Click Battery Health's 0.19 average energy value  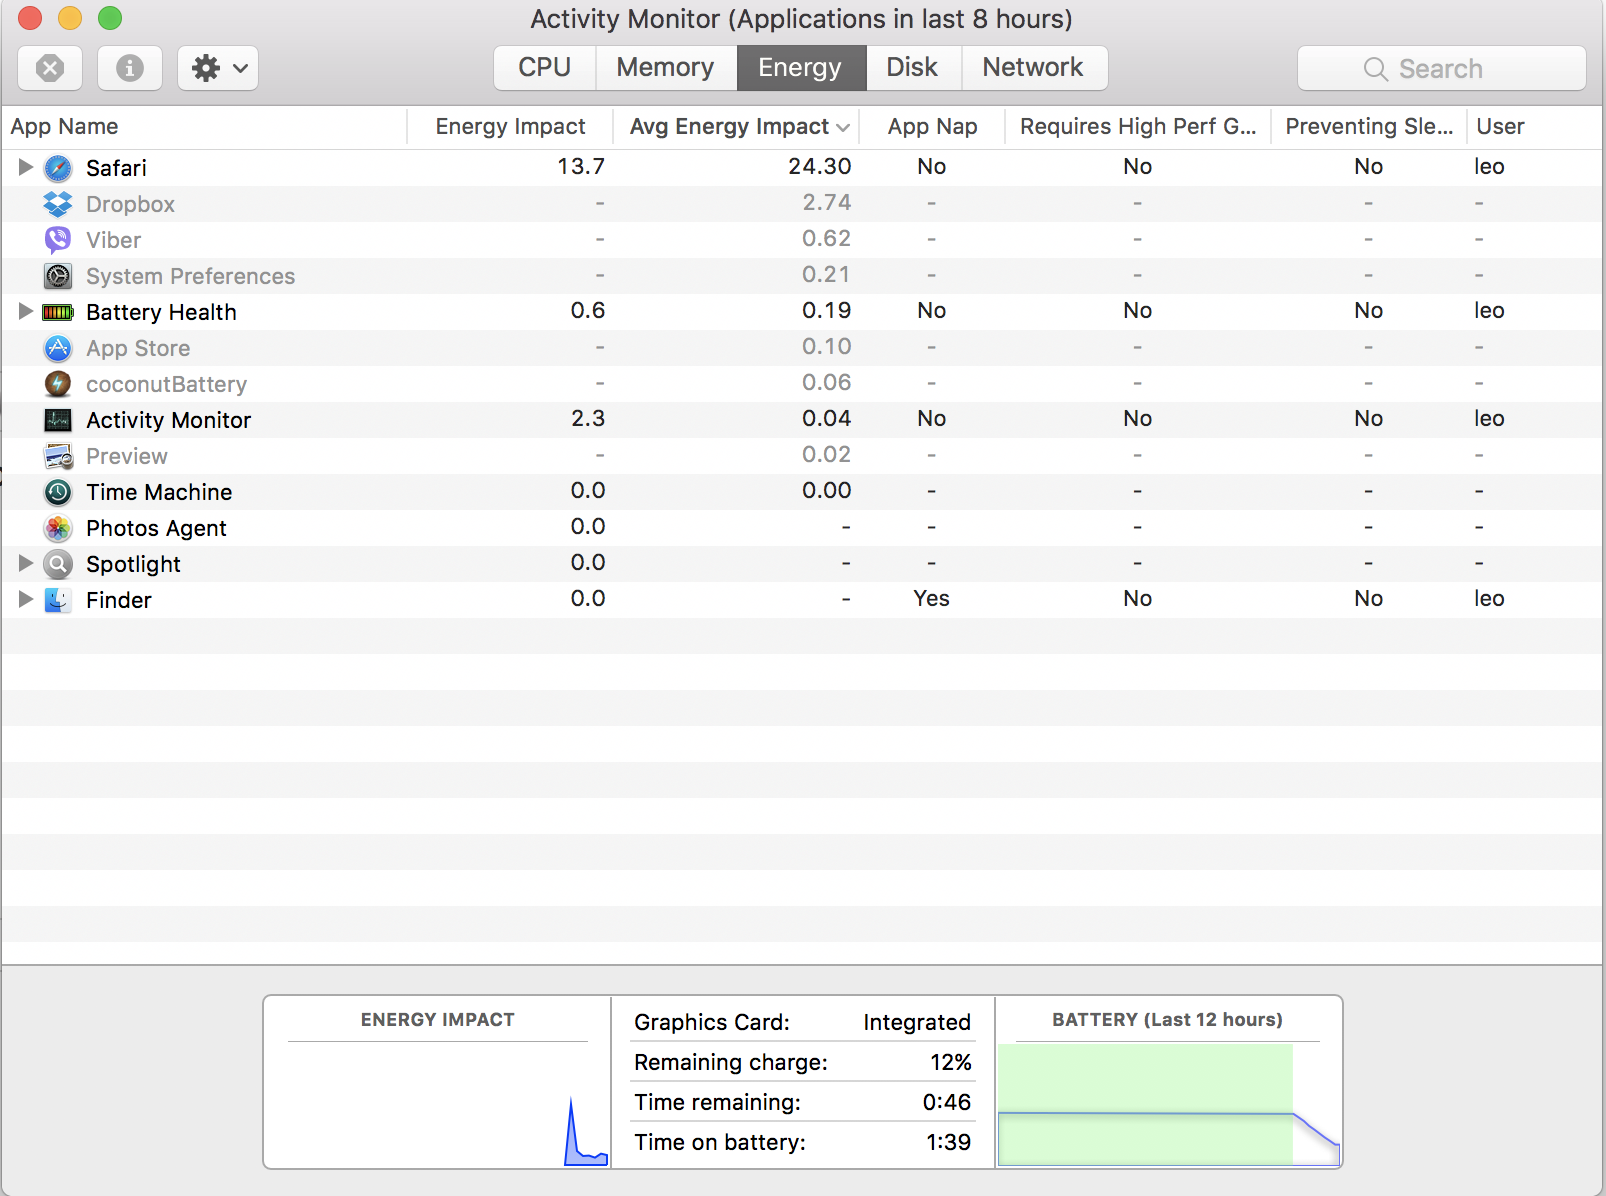(x=827, y=310)
